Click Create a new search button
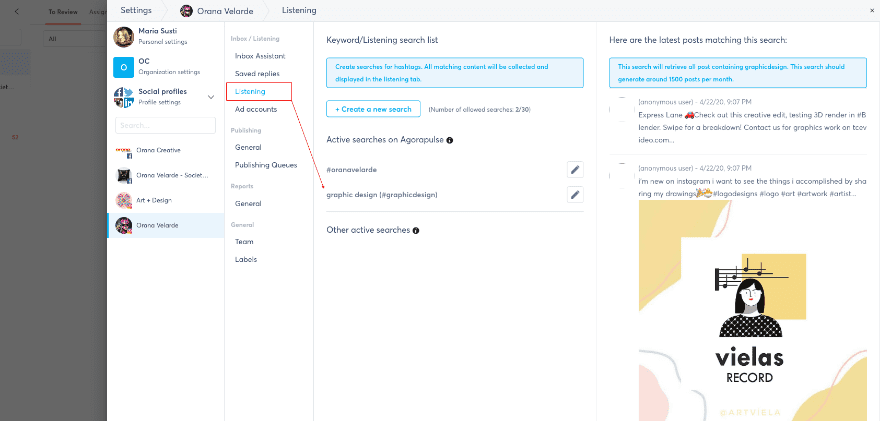The image size is (880, 421). [x=373, y=108]
